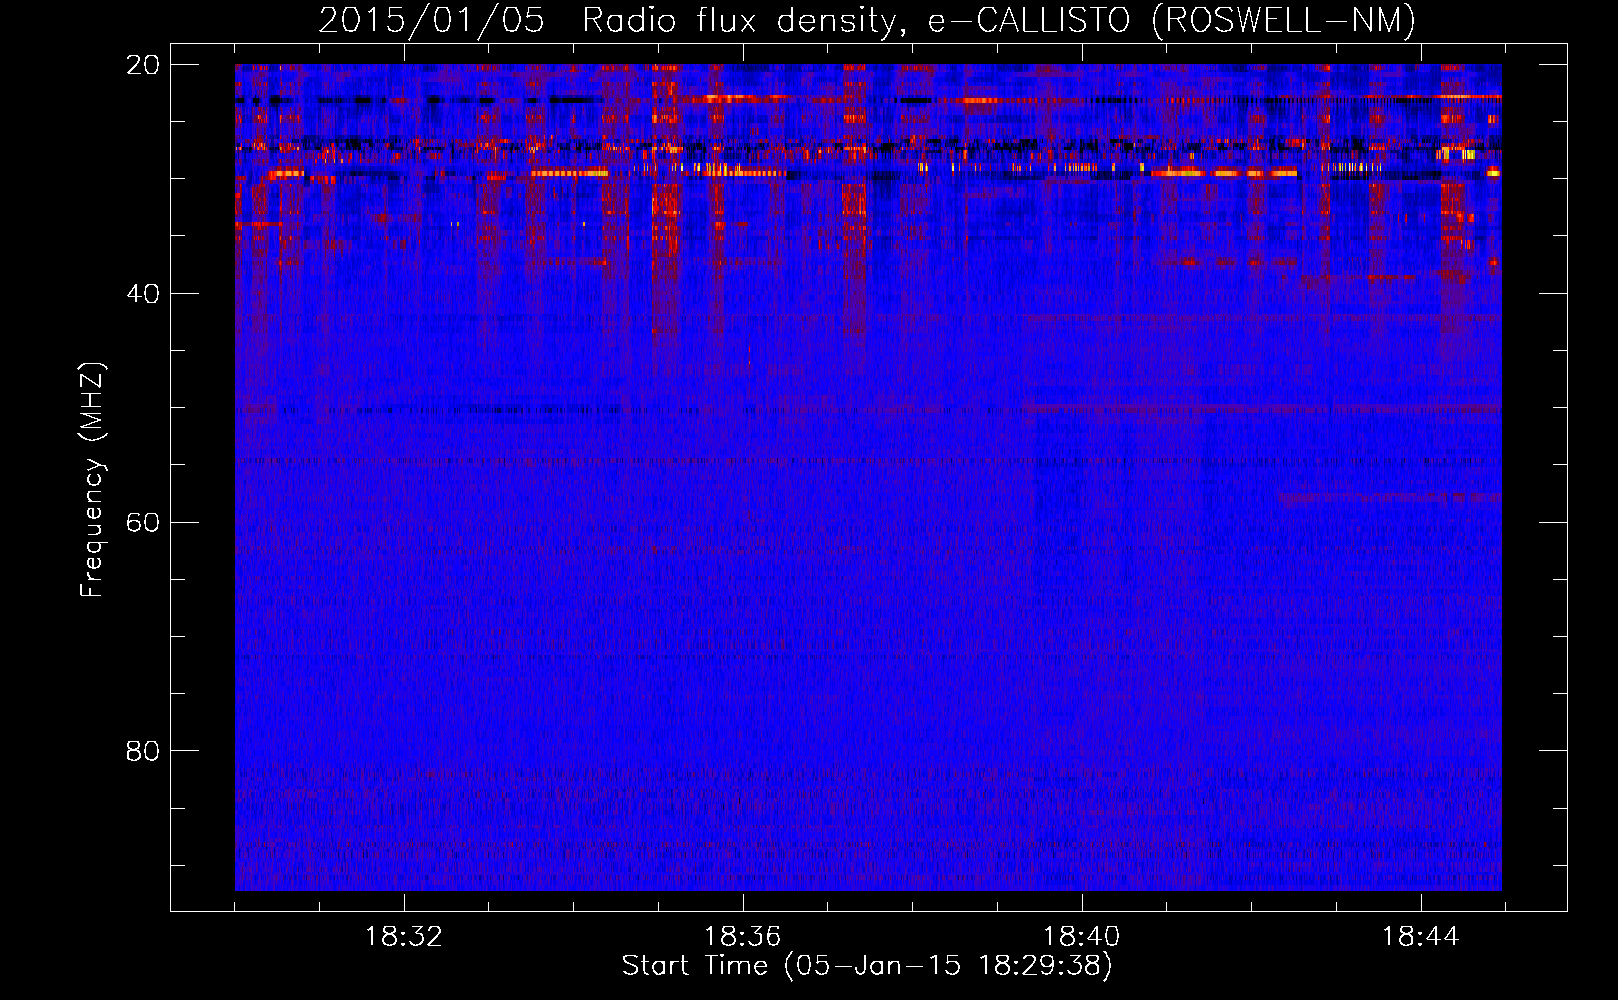Click the plot title '2015/01/05 Radio flux density'
Screen dimensions: 1618x1000
867,21
